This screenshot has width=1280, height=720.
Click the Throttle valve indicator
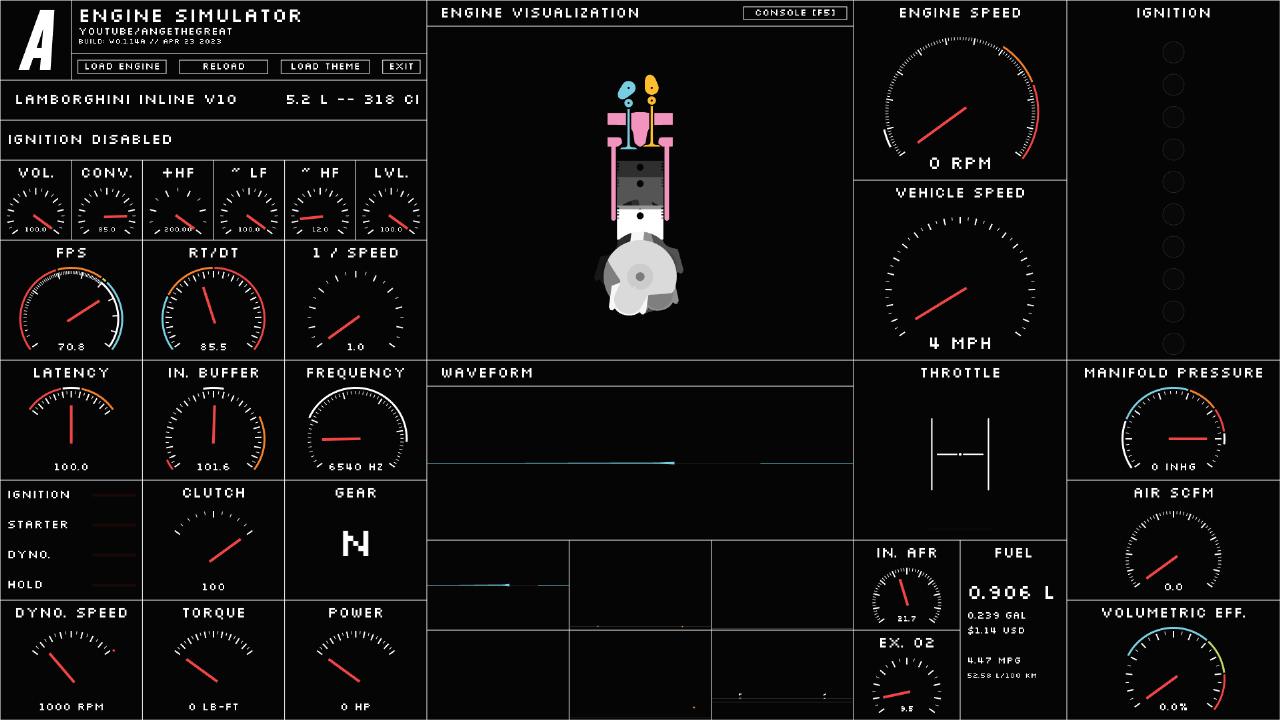pos(960,454)
